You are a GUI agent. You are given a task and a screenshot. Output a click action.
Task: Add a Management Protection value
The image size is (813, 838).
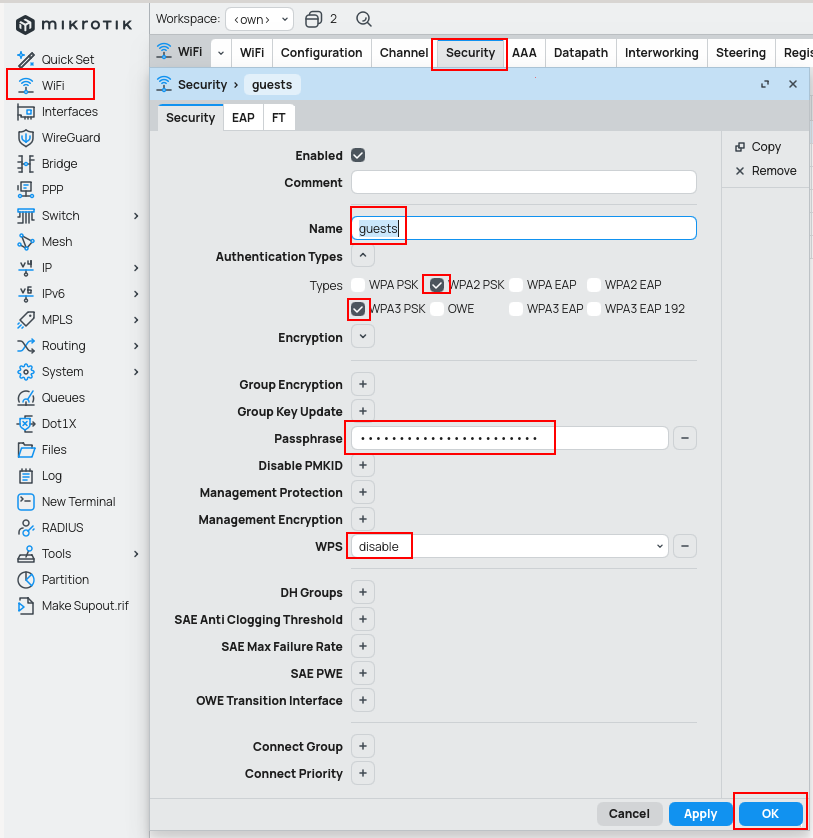tap(363, 492)
